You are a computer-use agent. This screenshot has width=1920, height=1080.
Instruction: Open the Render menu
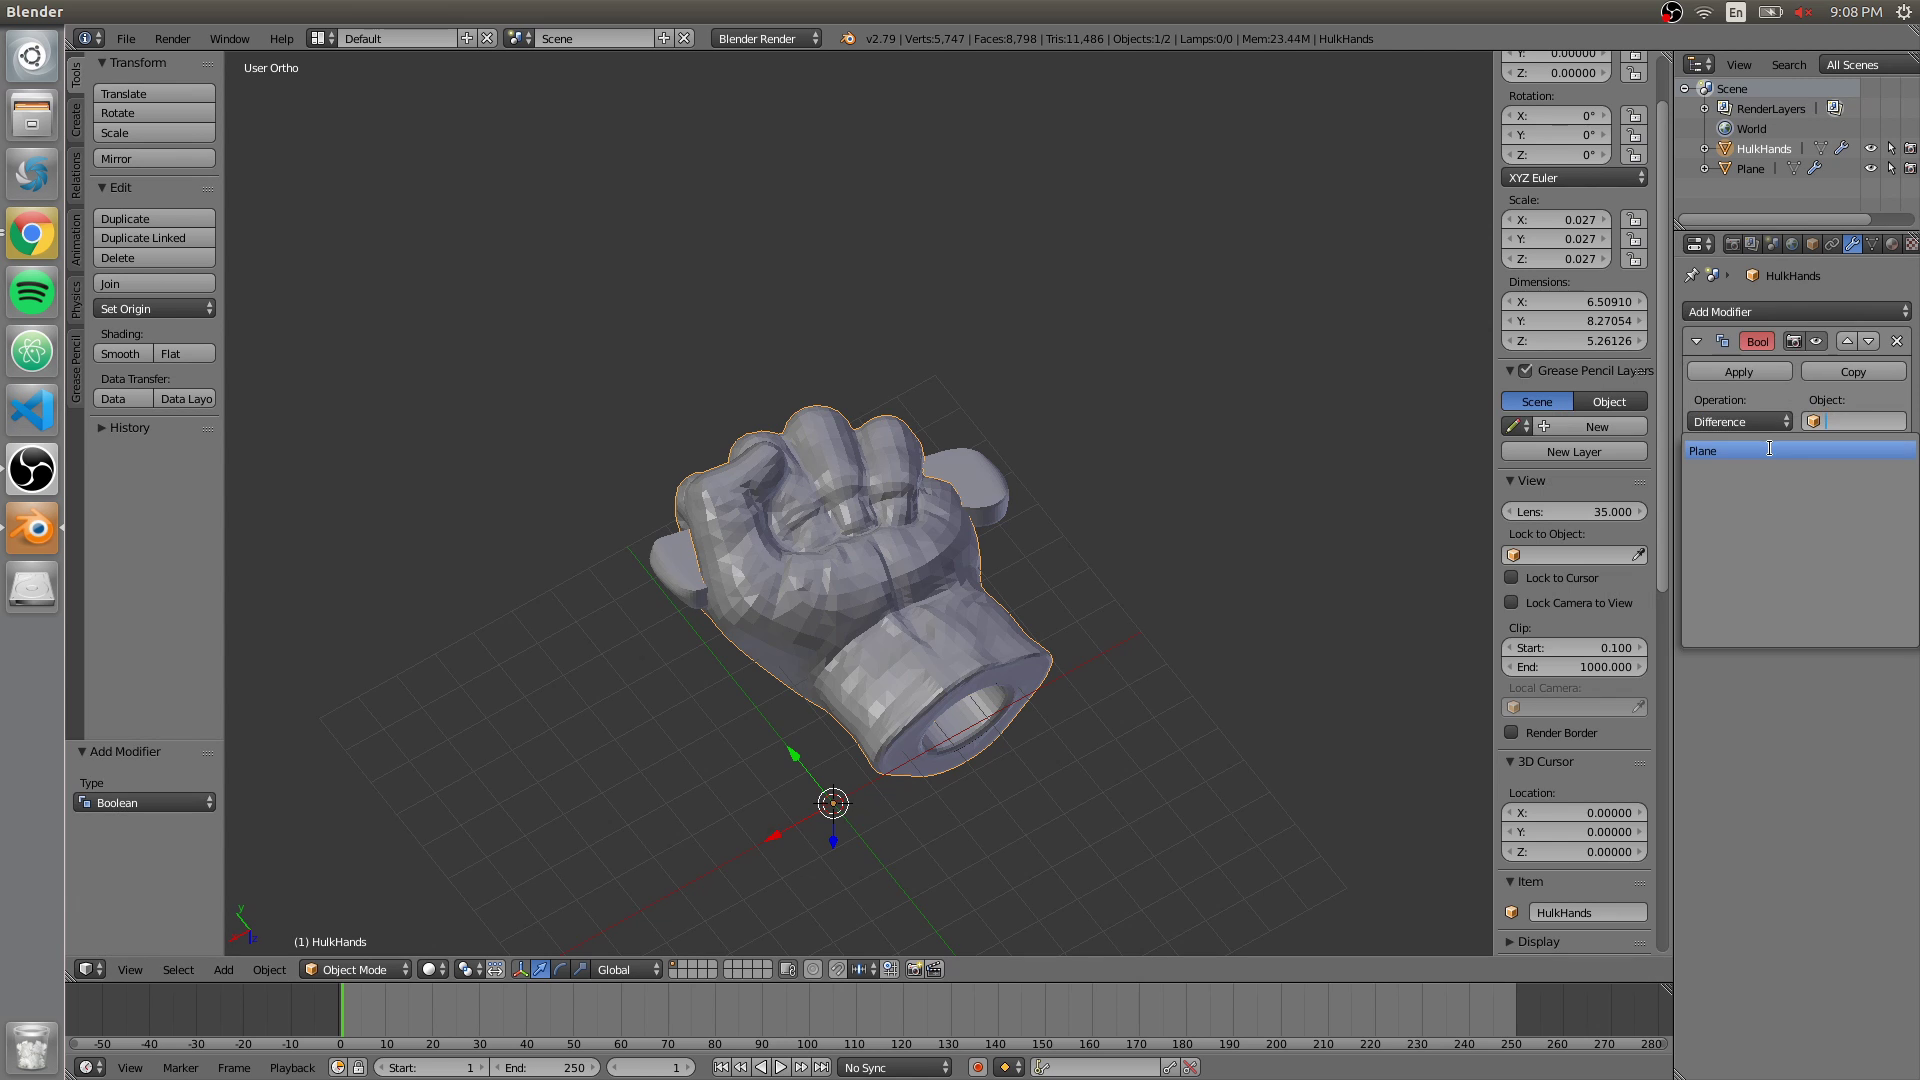click(172, 38)
